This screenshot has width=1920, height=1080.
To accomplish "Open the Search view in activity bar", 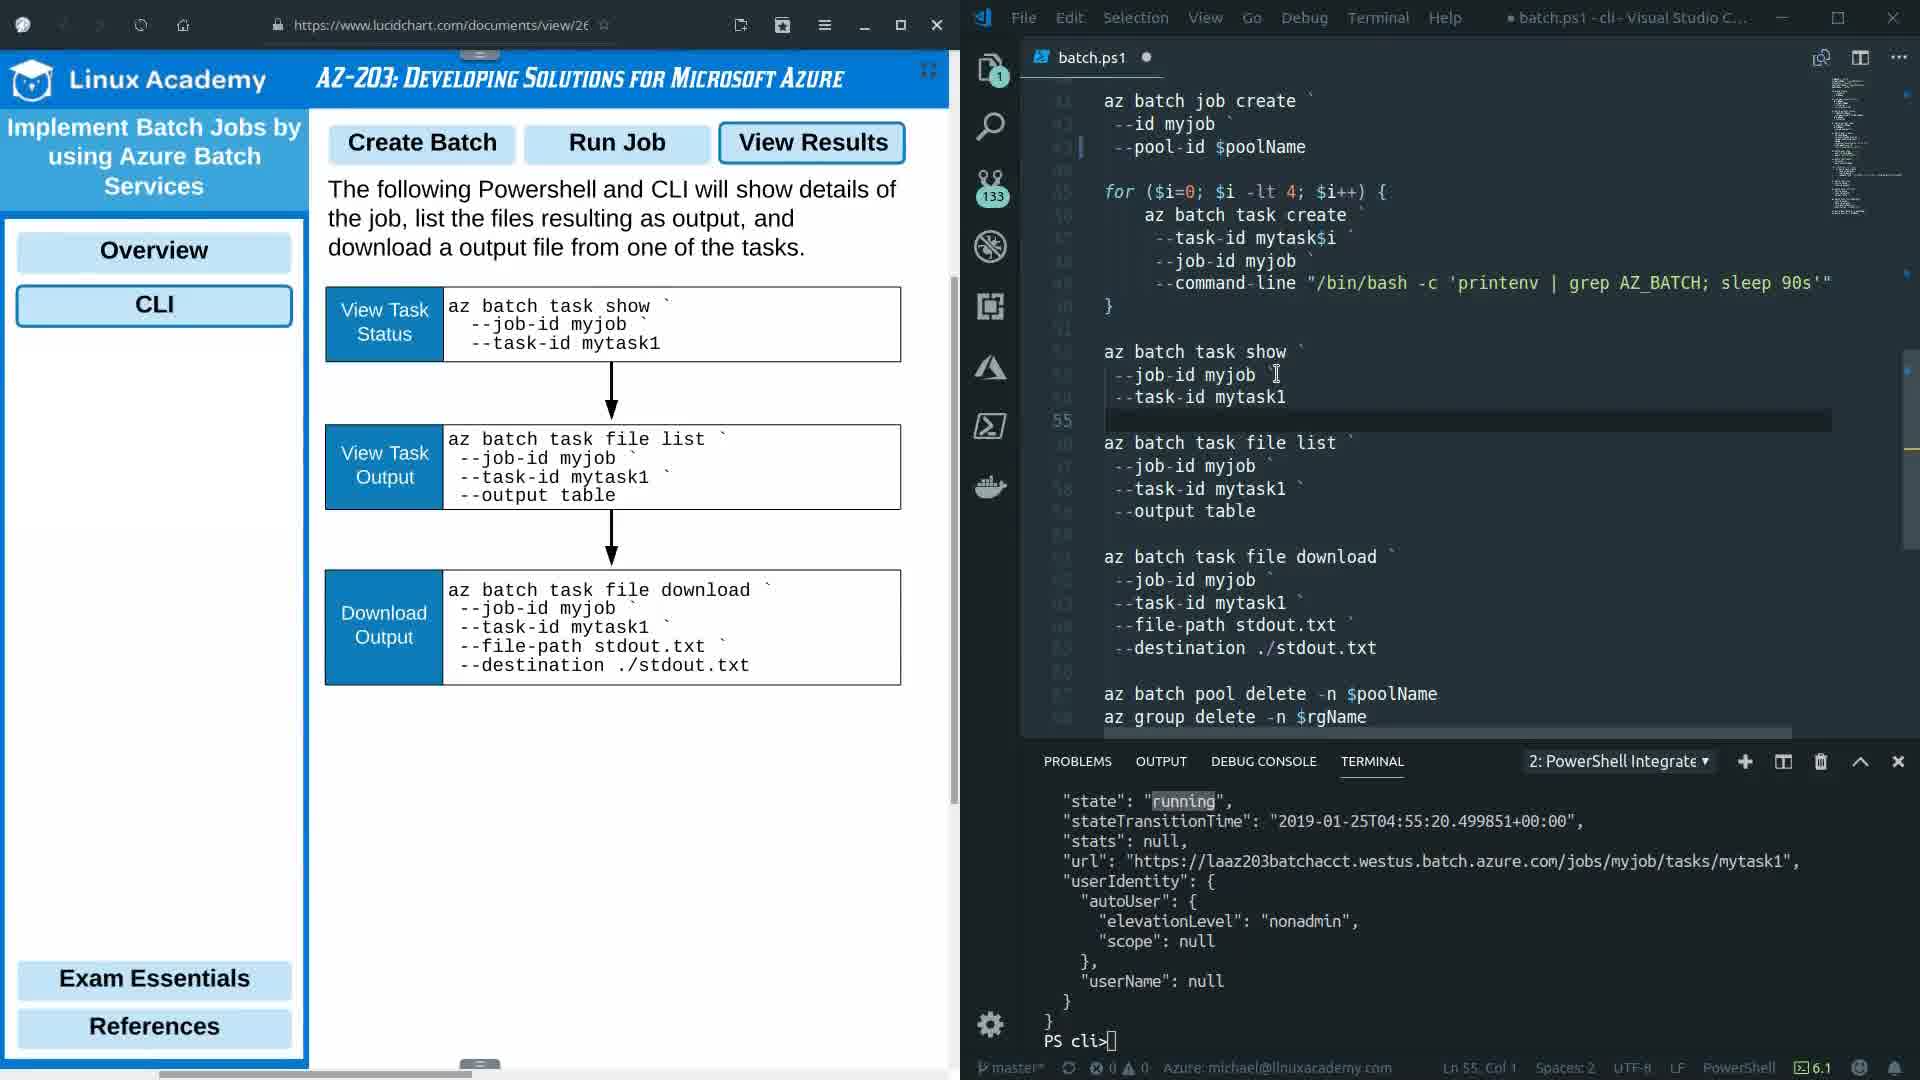I will [990, 127].
